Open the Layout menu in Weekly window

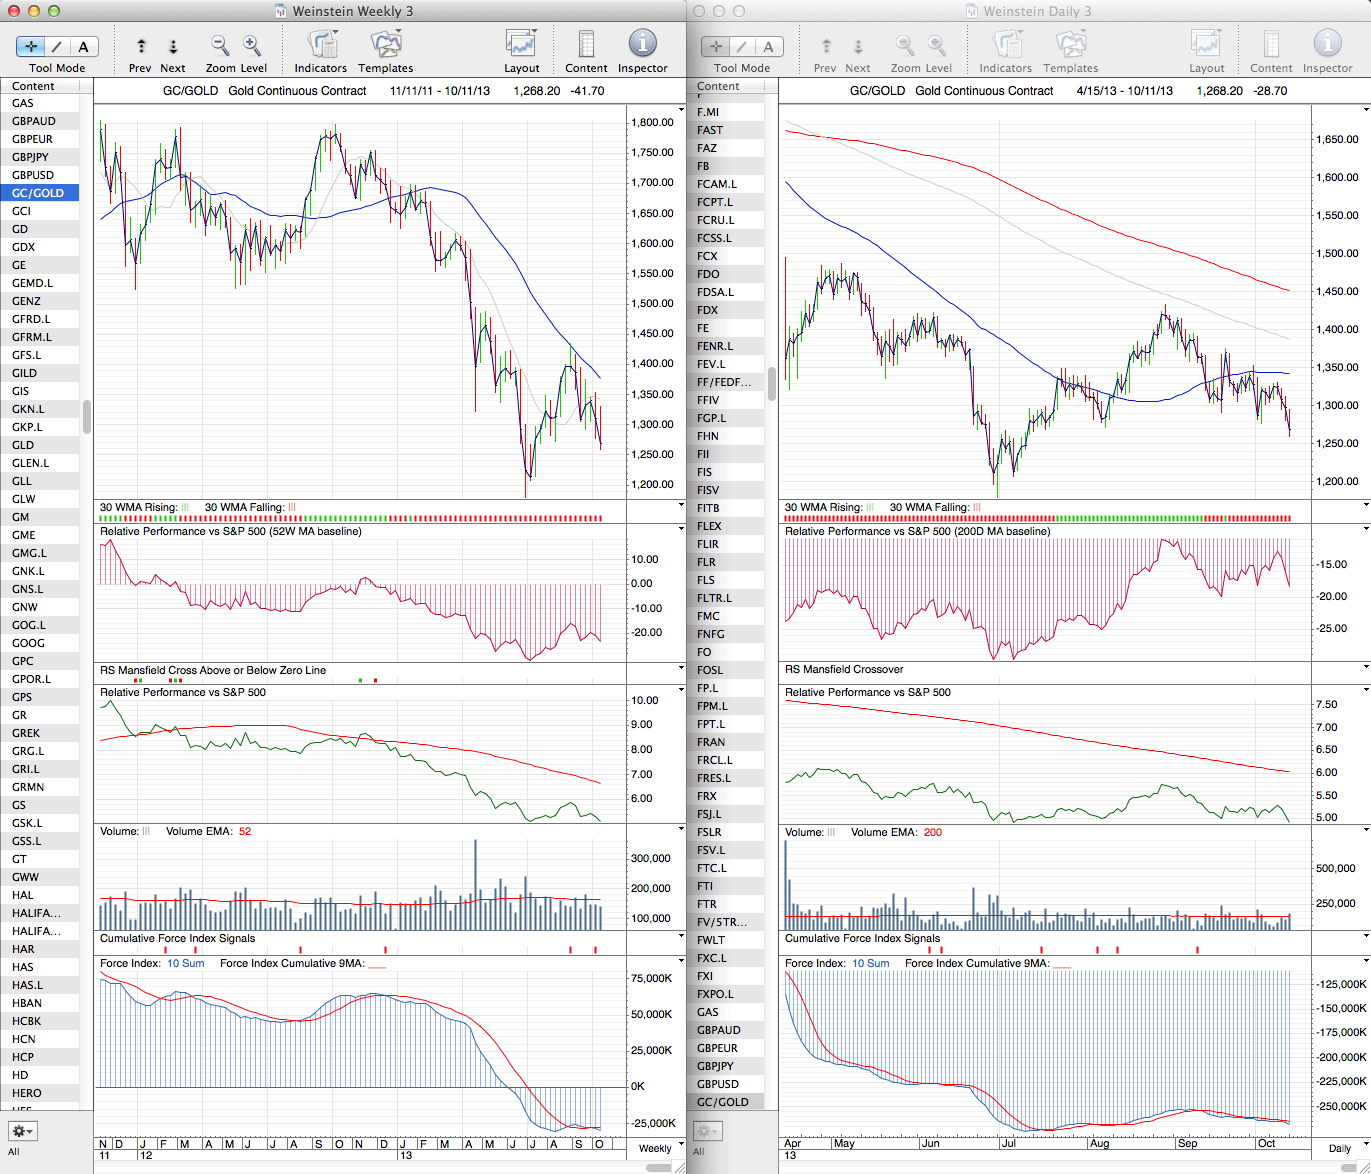521,46
